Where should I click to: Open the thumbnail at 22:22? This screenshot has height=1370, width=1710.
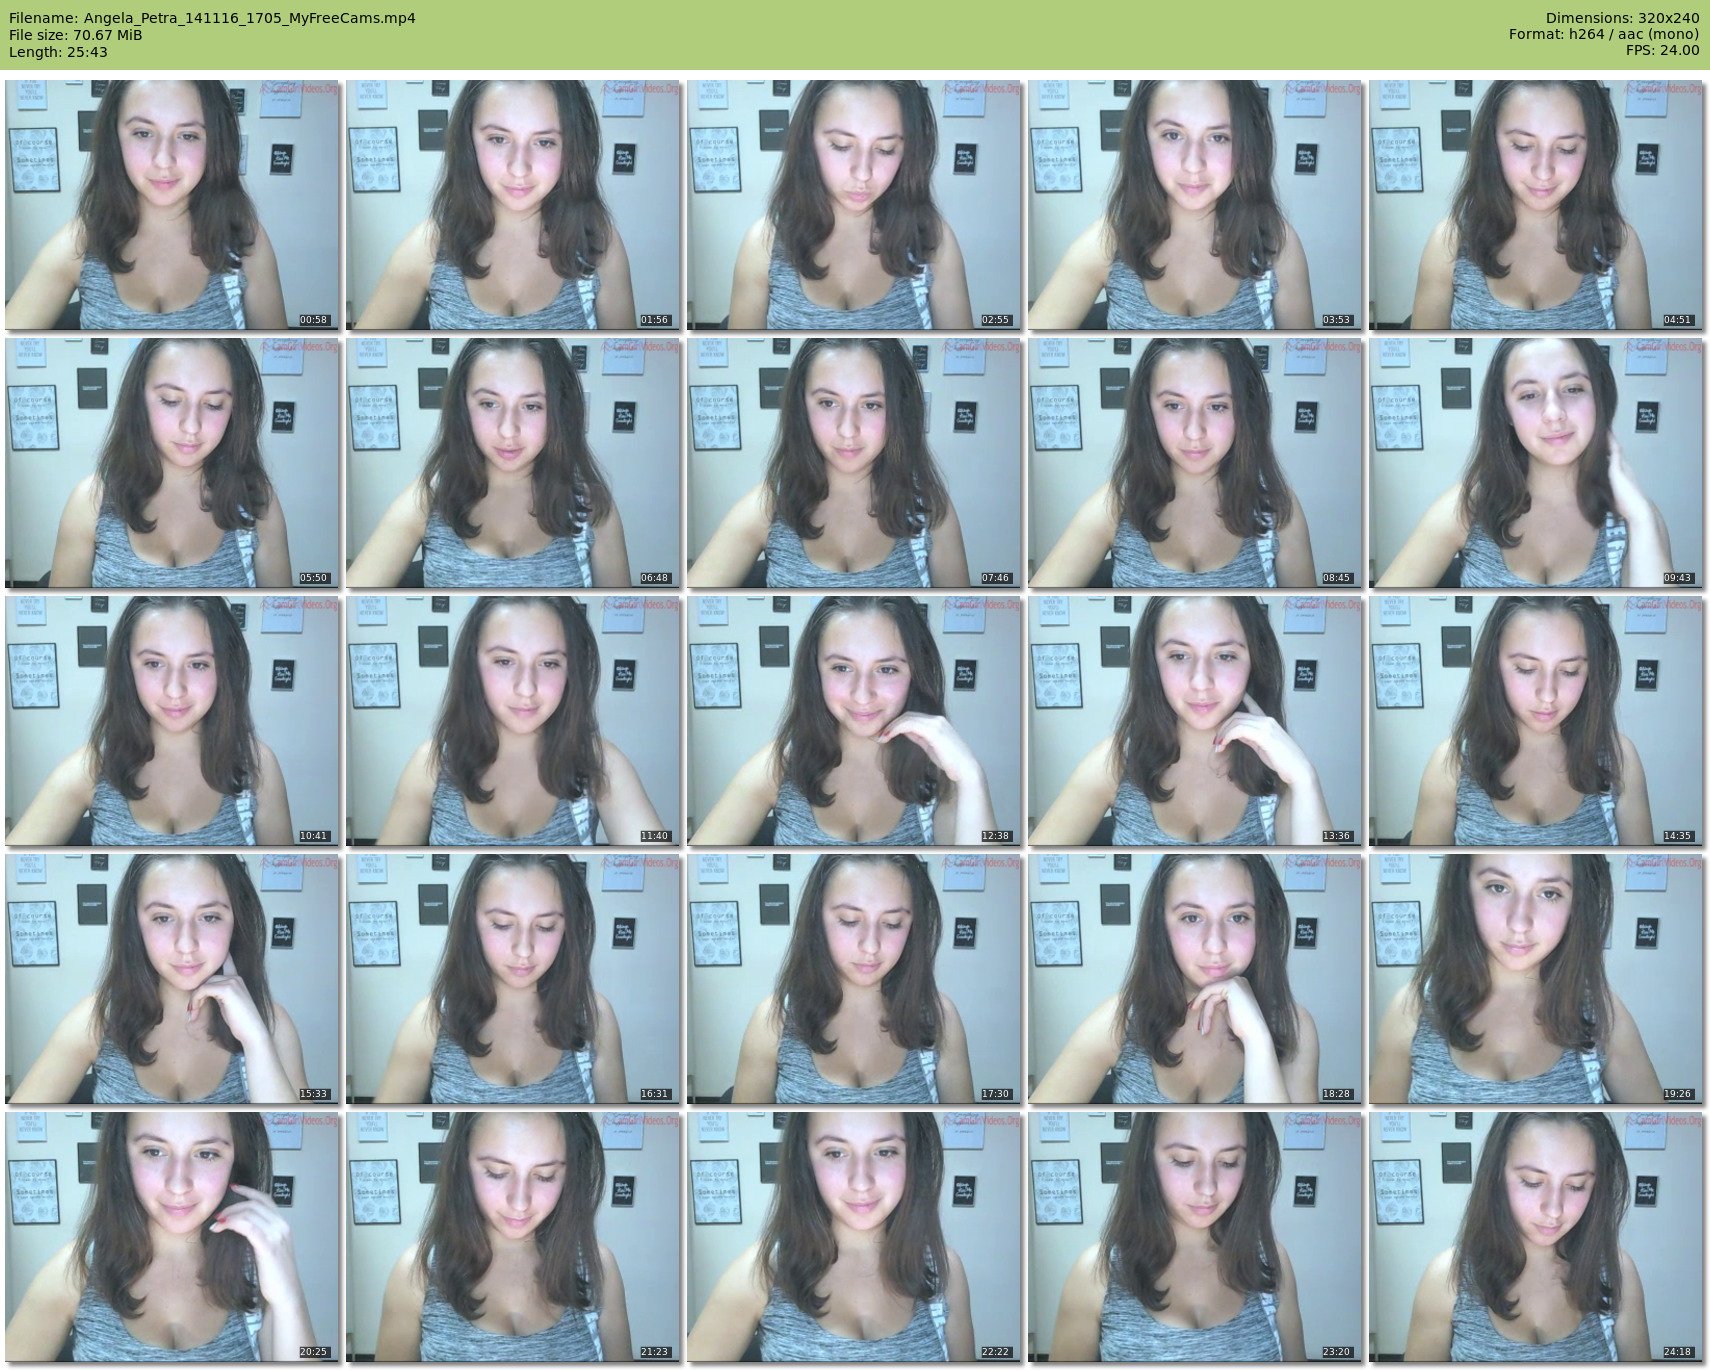(854, 1237)
